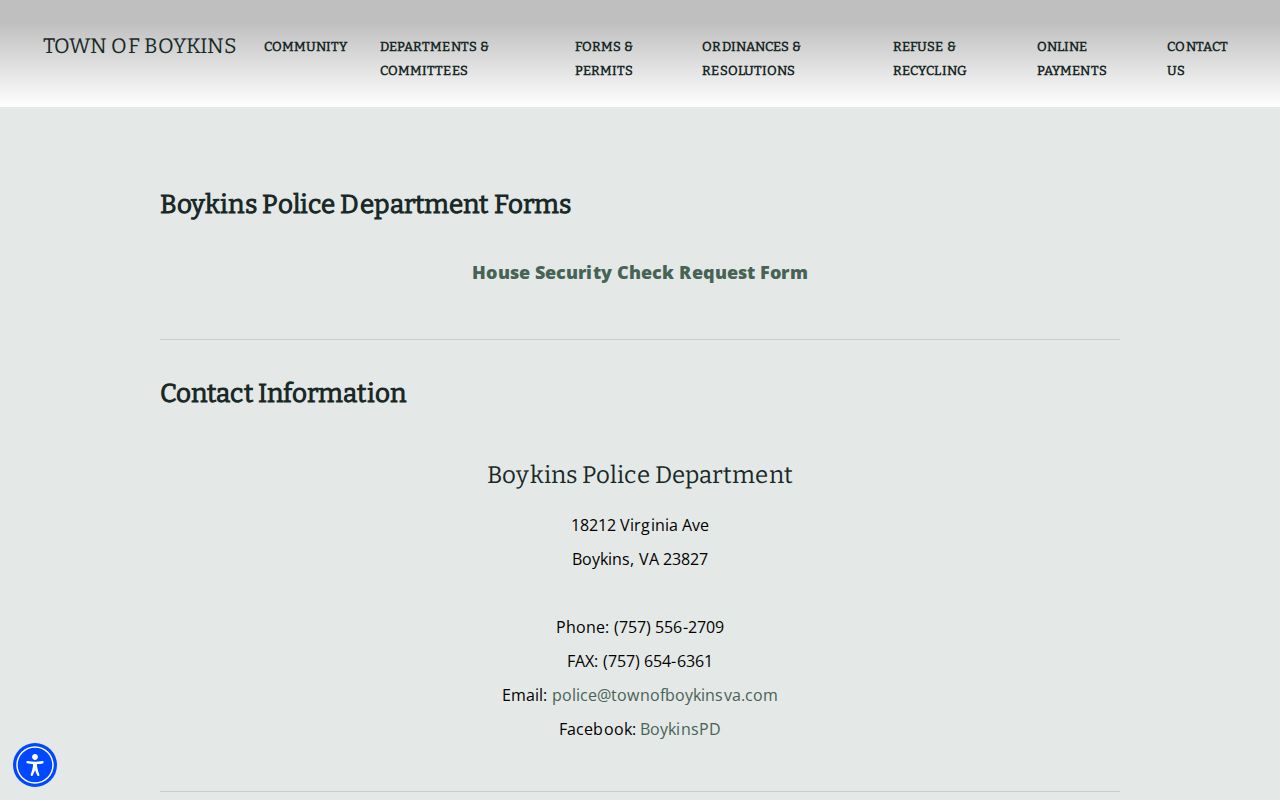The image size is (1280, 800).
Task: Select the Contact Information heading
Action: tap(283, 393)
